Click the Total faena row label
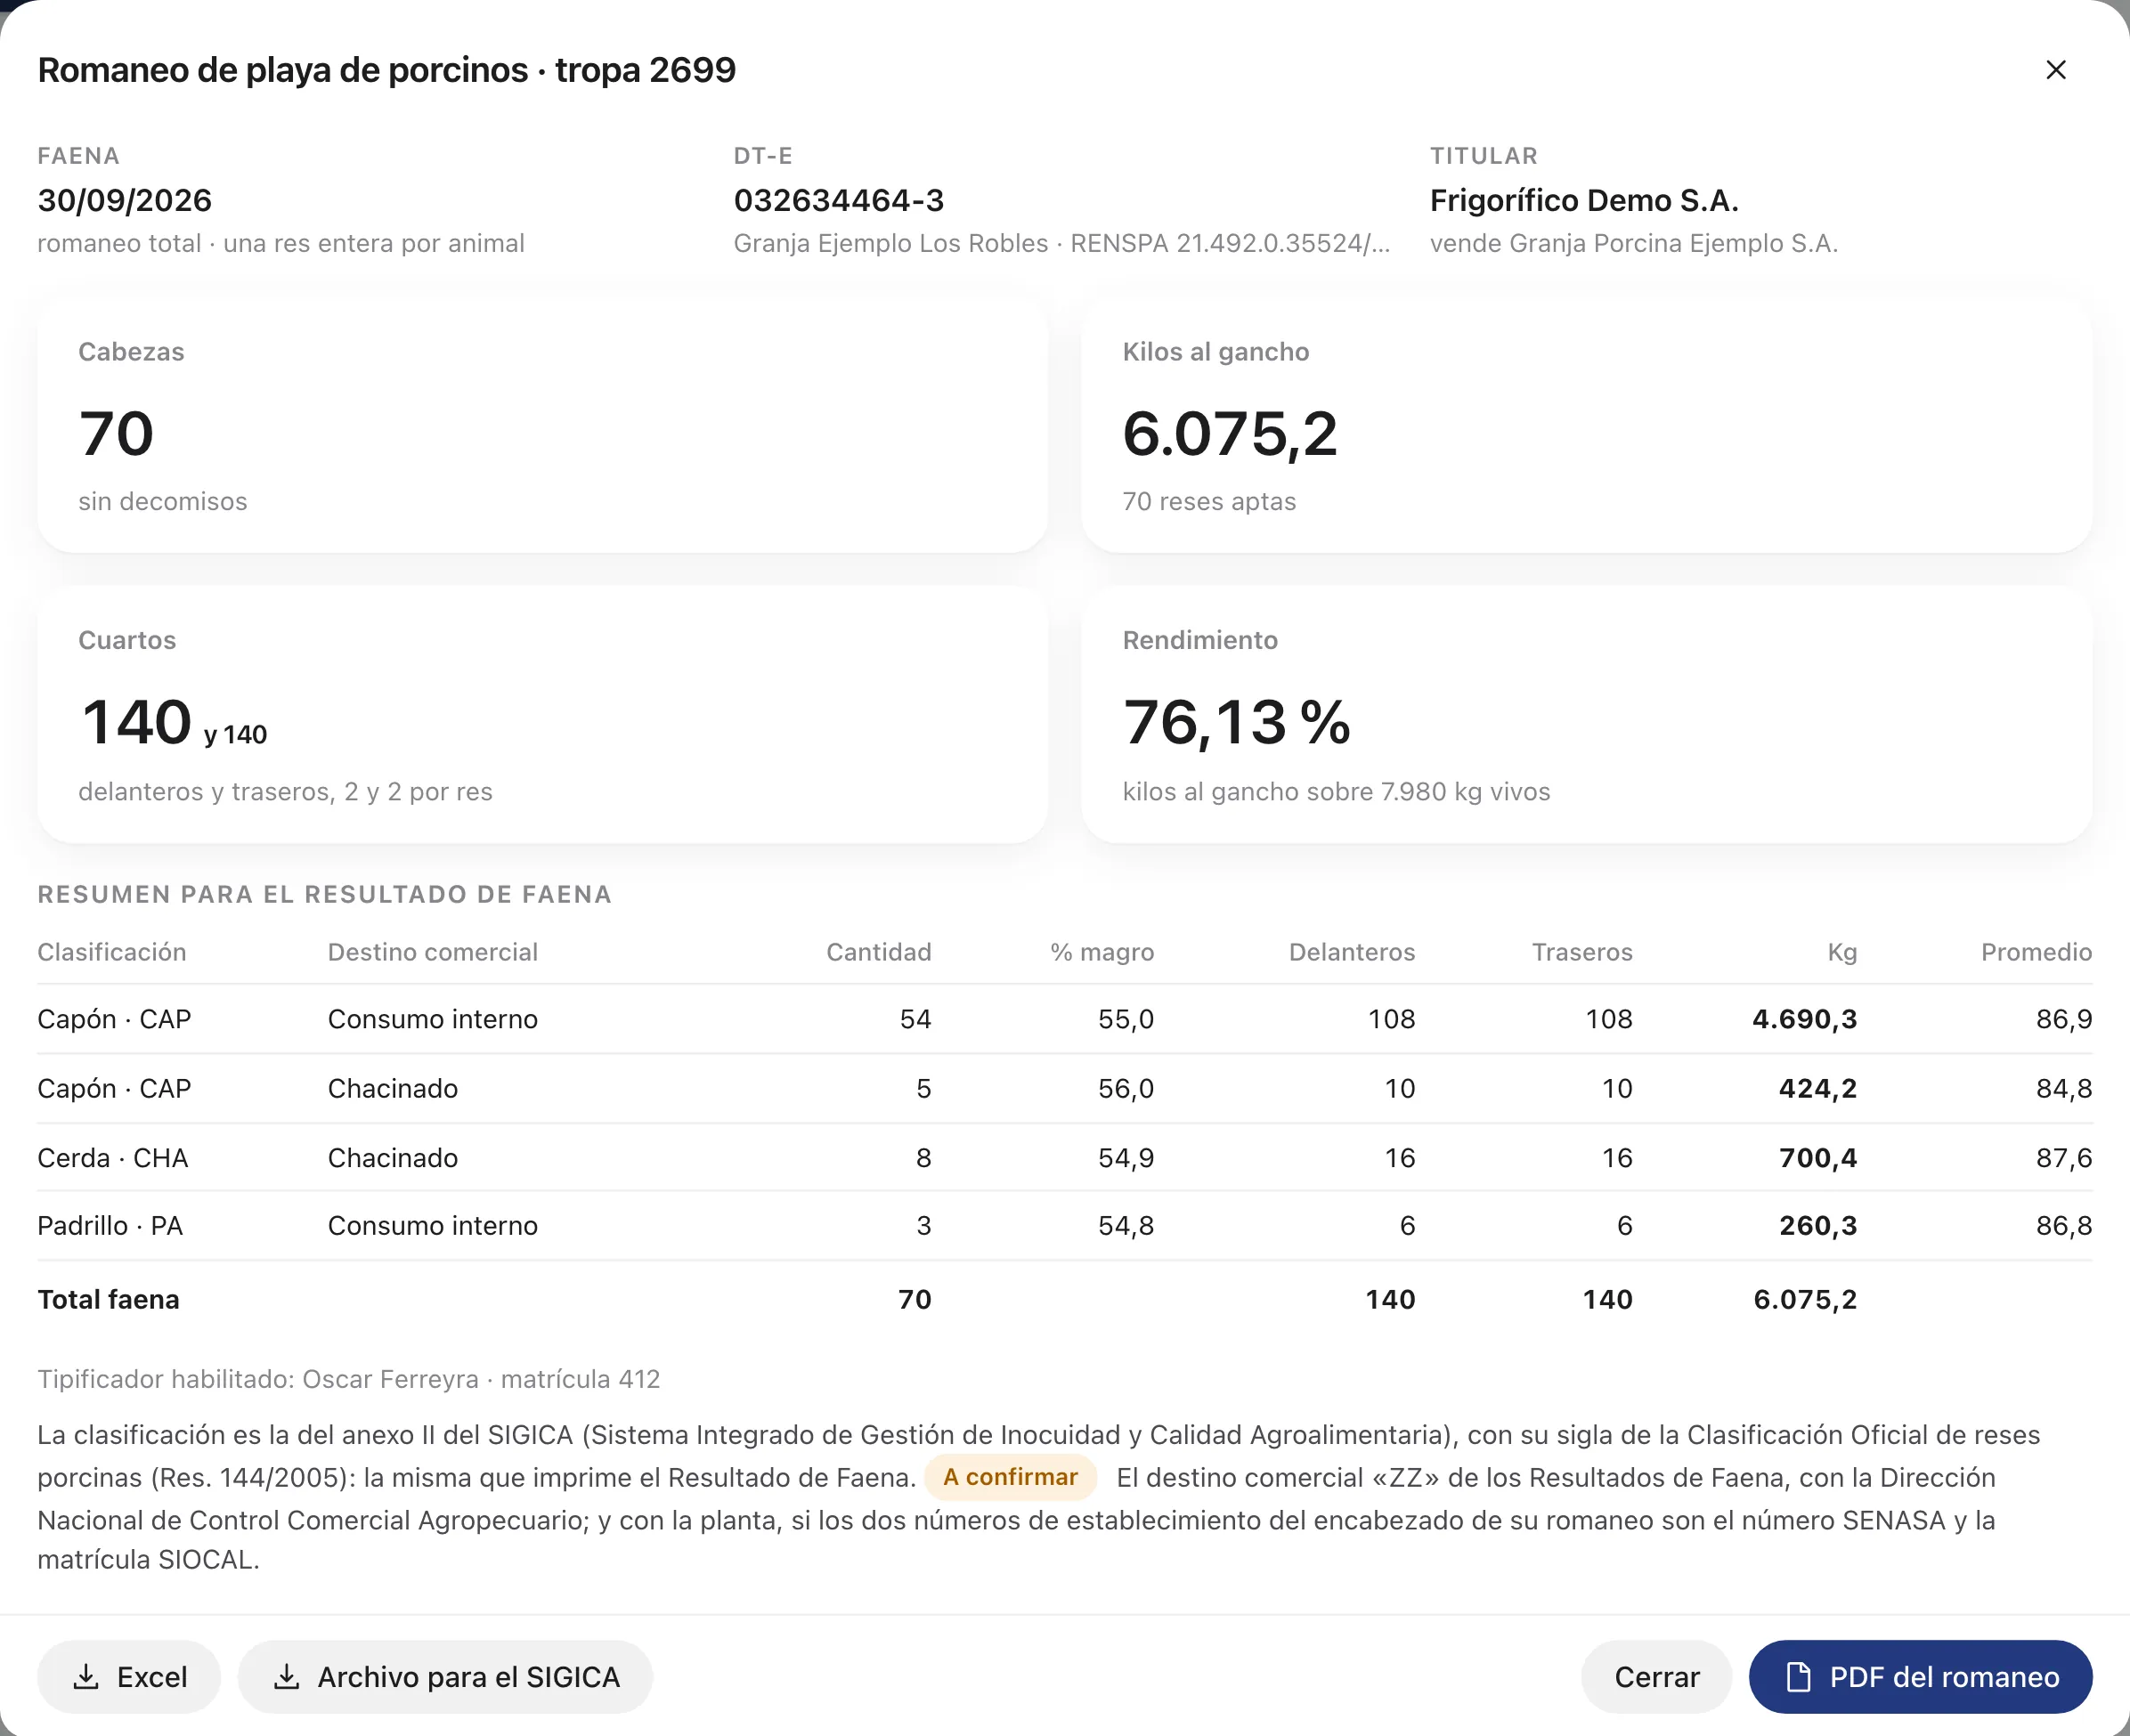 pos(109,1299)
